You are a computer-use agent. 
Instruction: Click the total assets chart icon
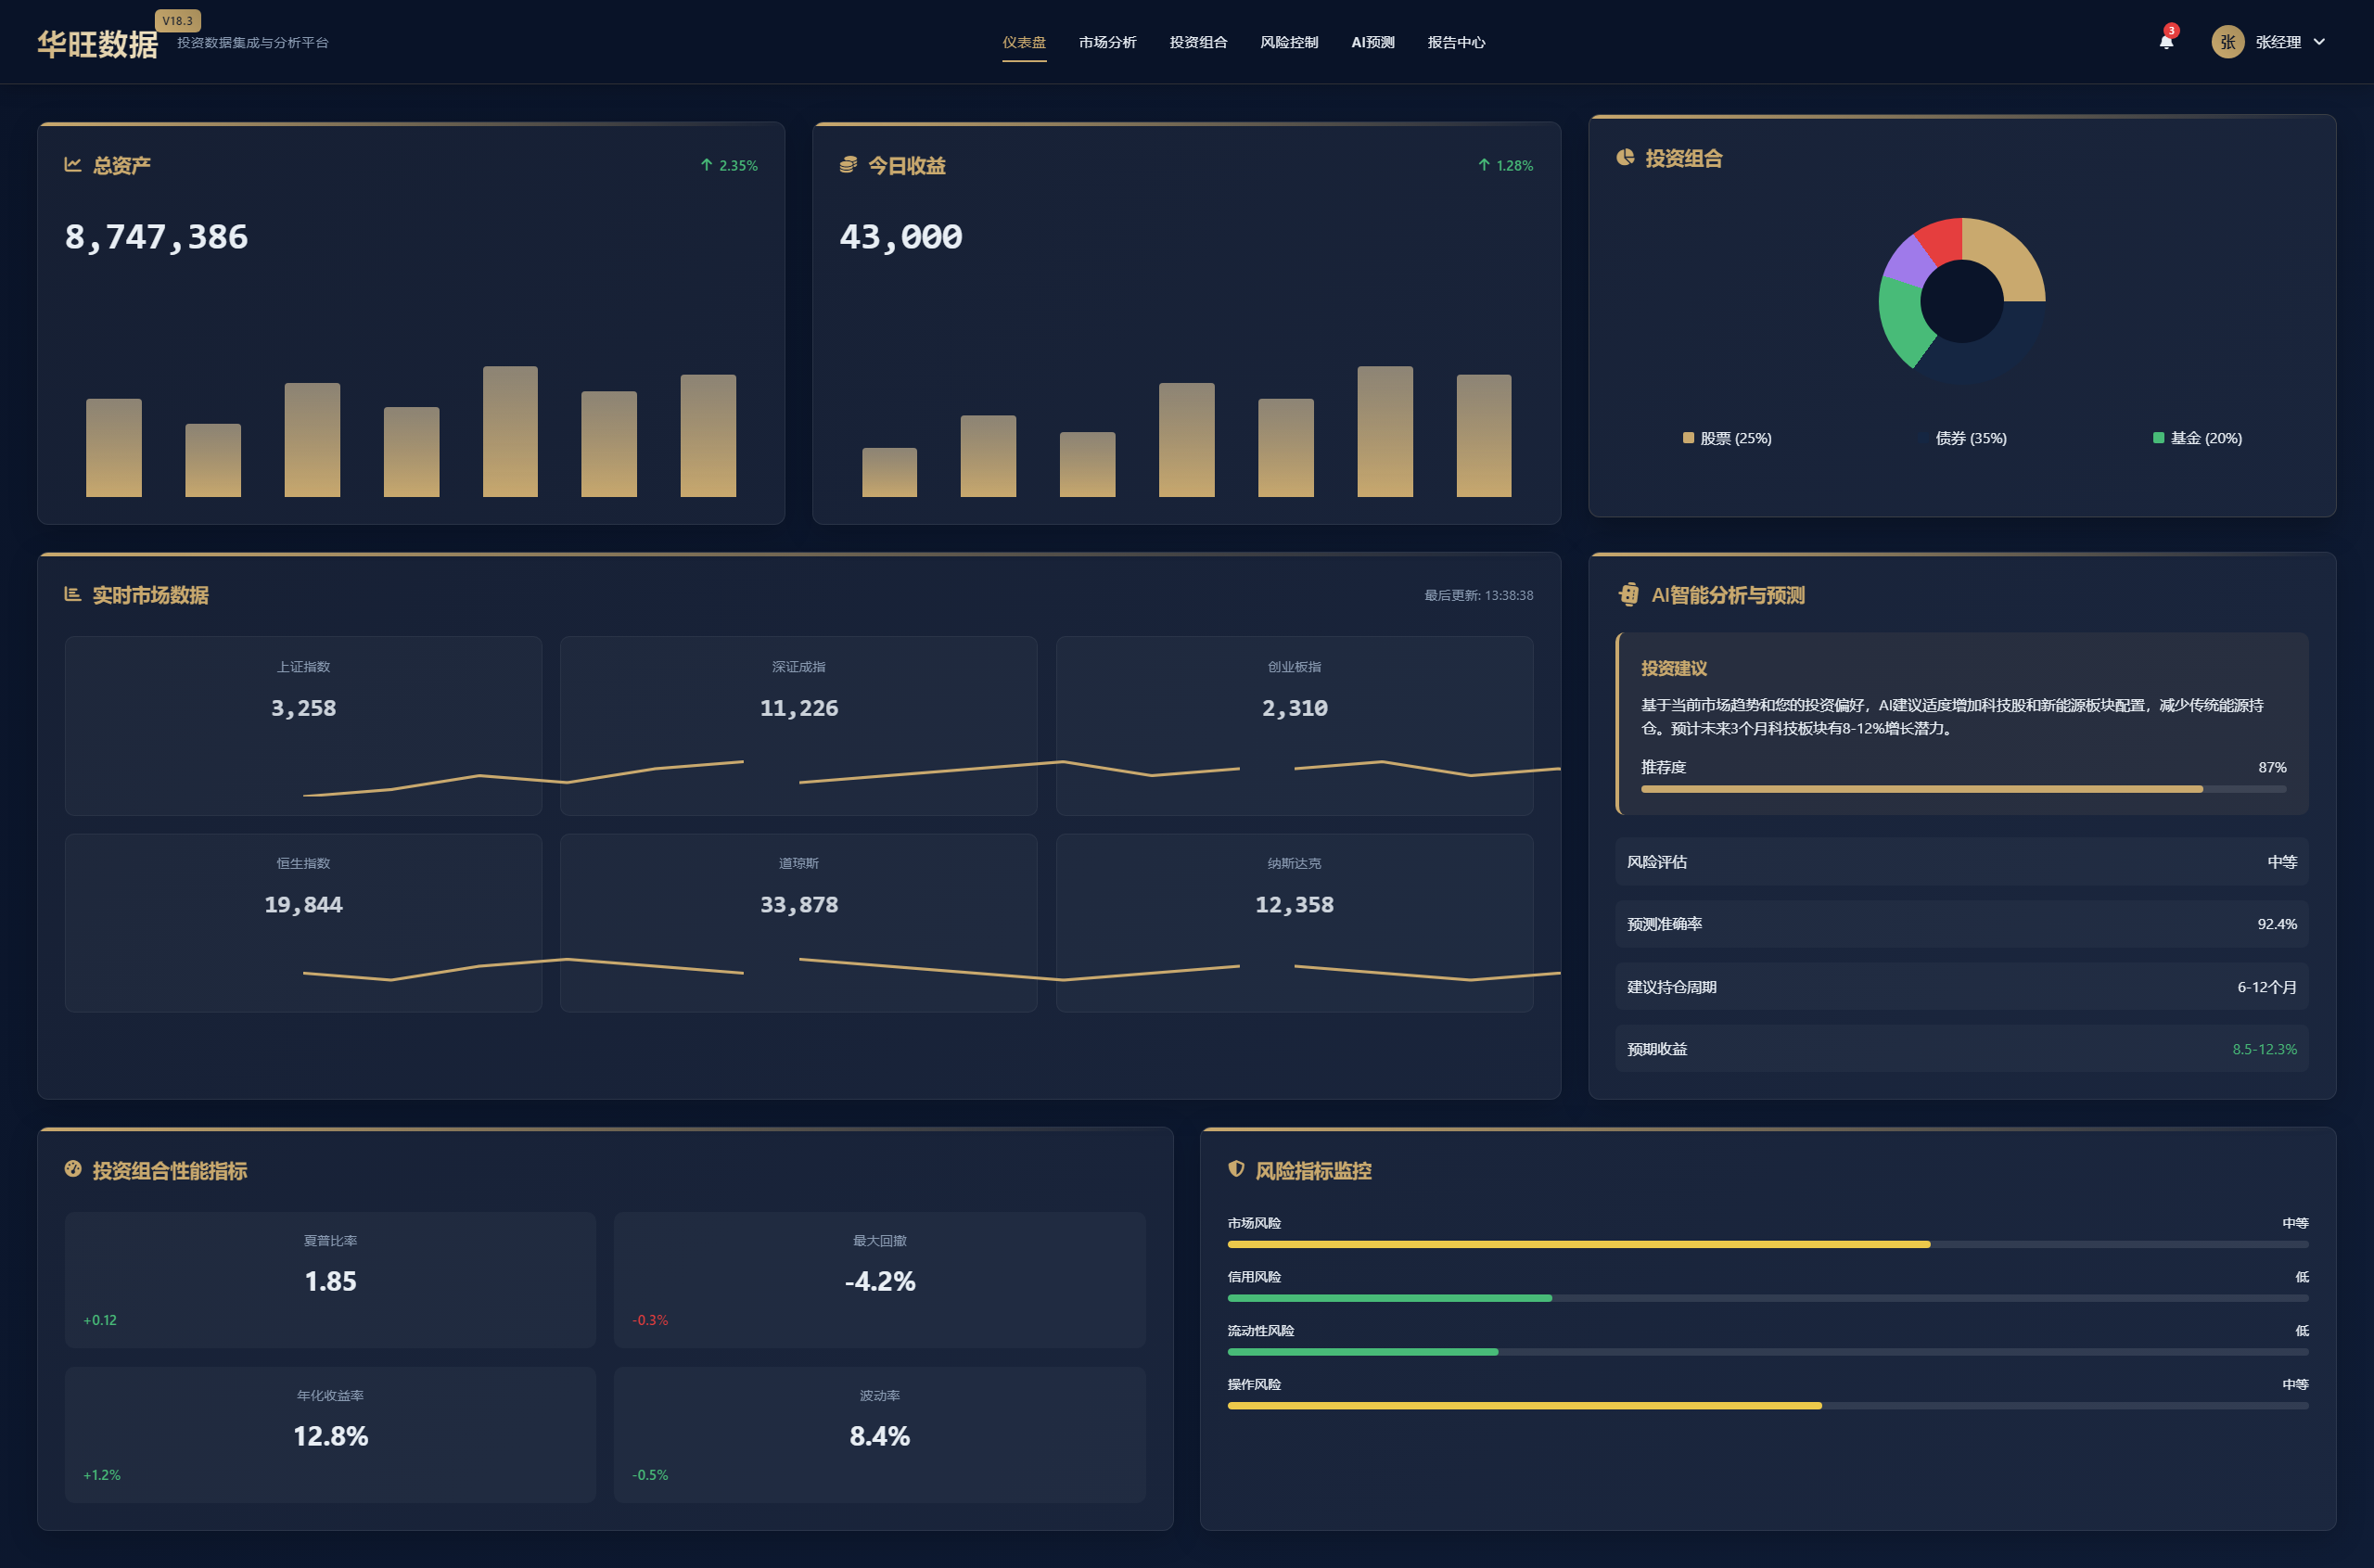coord(73,164)
